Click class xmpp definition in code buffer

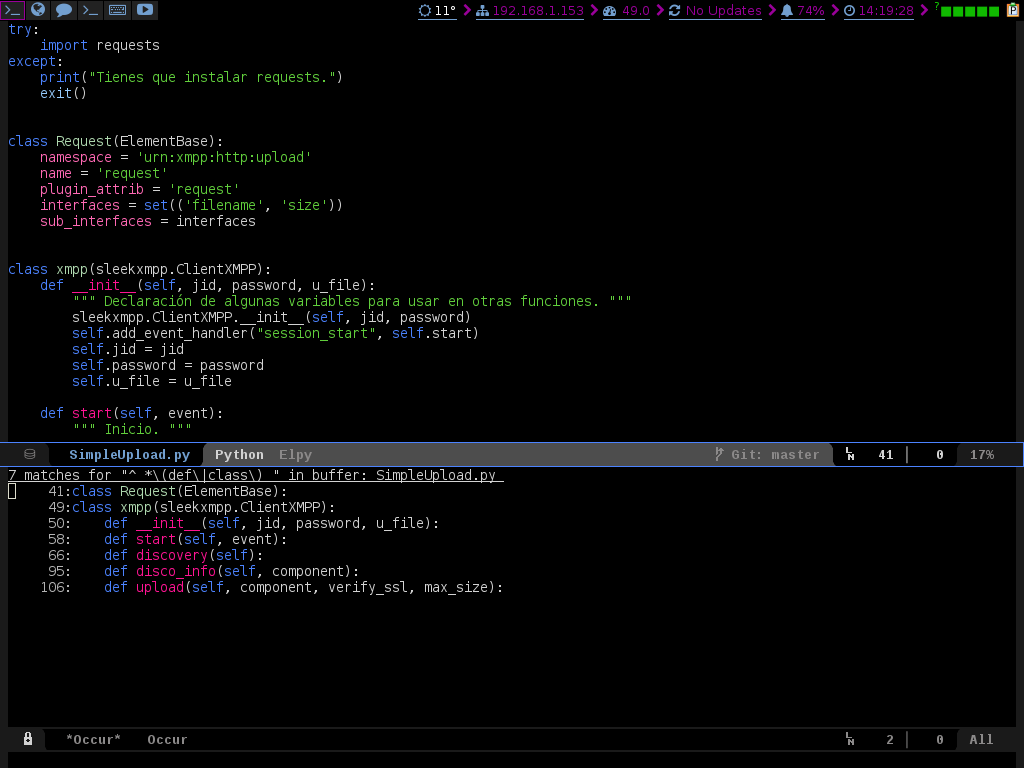140,269
